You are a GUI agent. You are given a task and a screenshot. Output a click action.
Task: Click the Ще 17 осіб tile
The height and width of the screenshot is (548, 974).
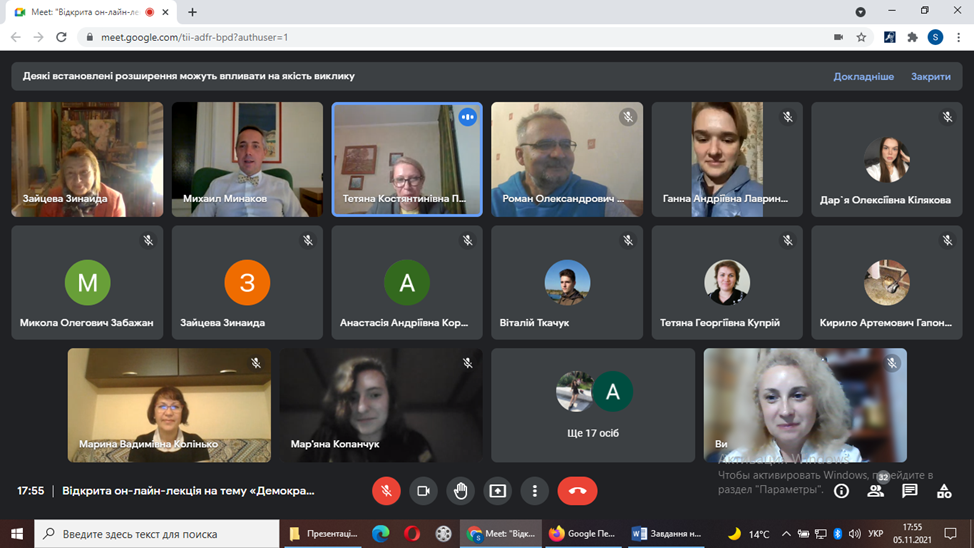click(593, 405)
